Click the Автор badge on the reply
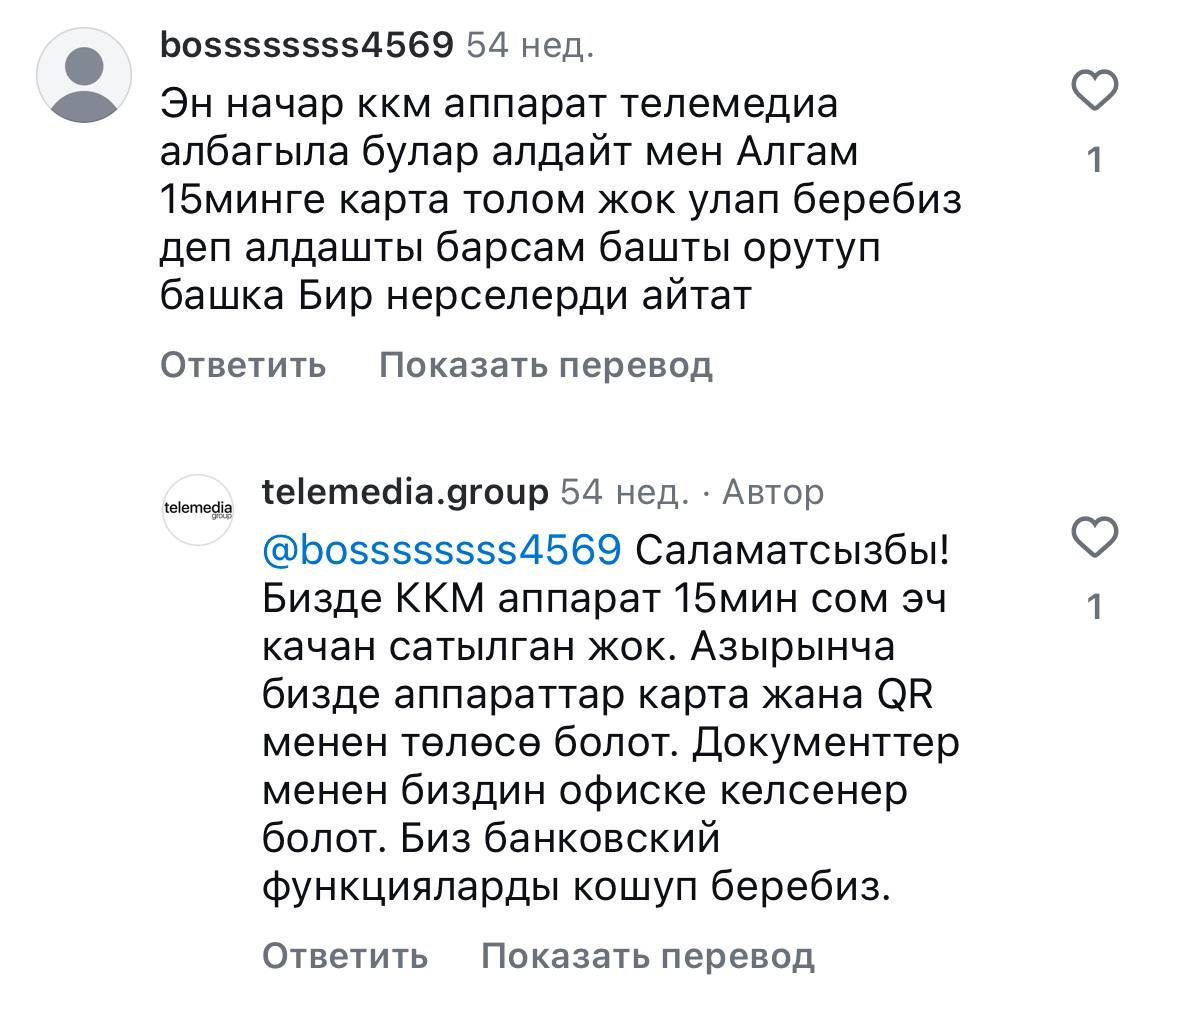1179x1024 pixels. point(773,492)
